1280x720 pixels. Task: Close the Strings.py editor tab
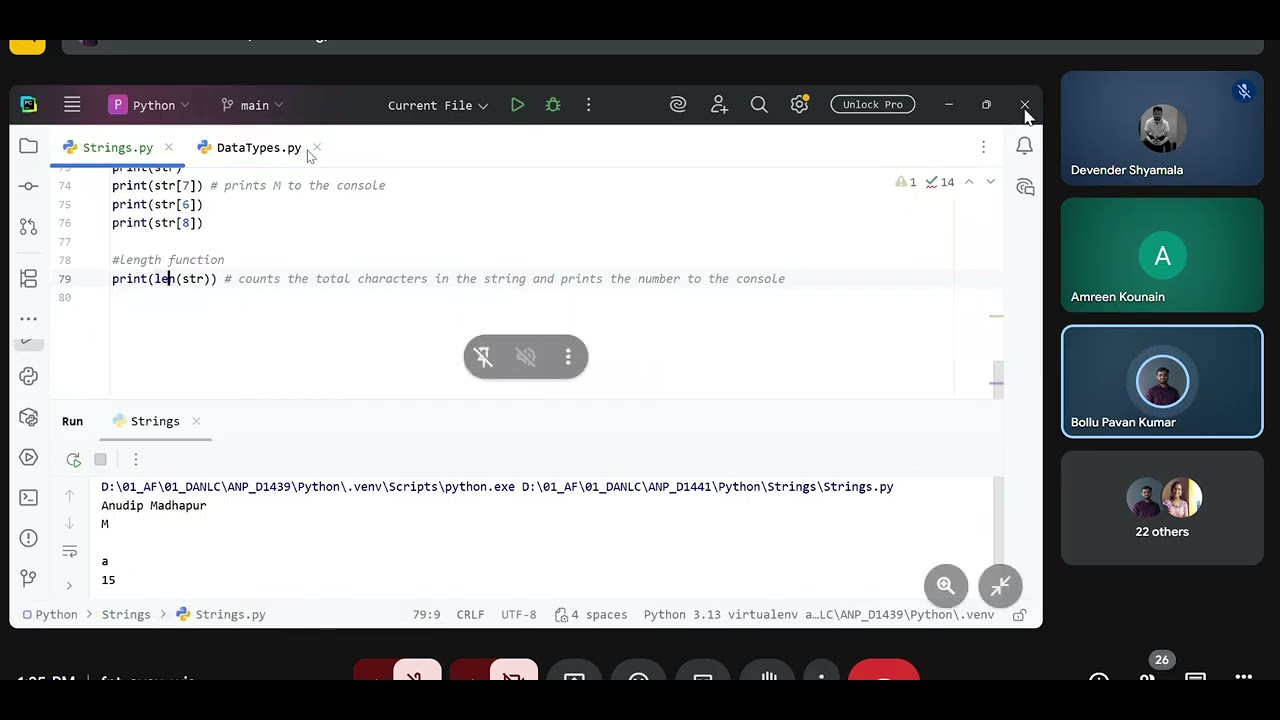point(168,148)
